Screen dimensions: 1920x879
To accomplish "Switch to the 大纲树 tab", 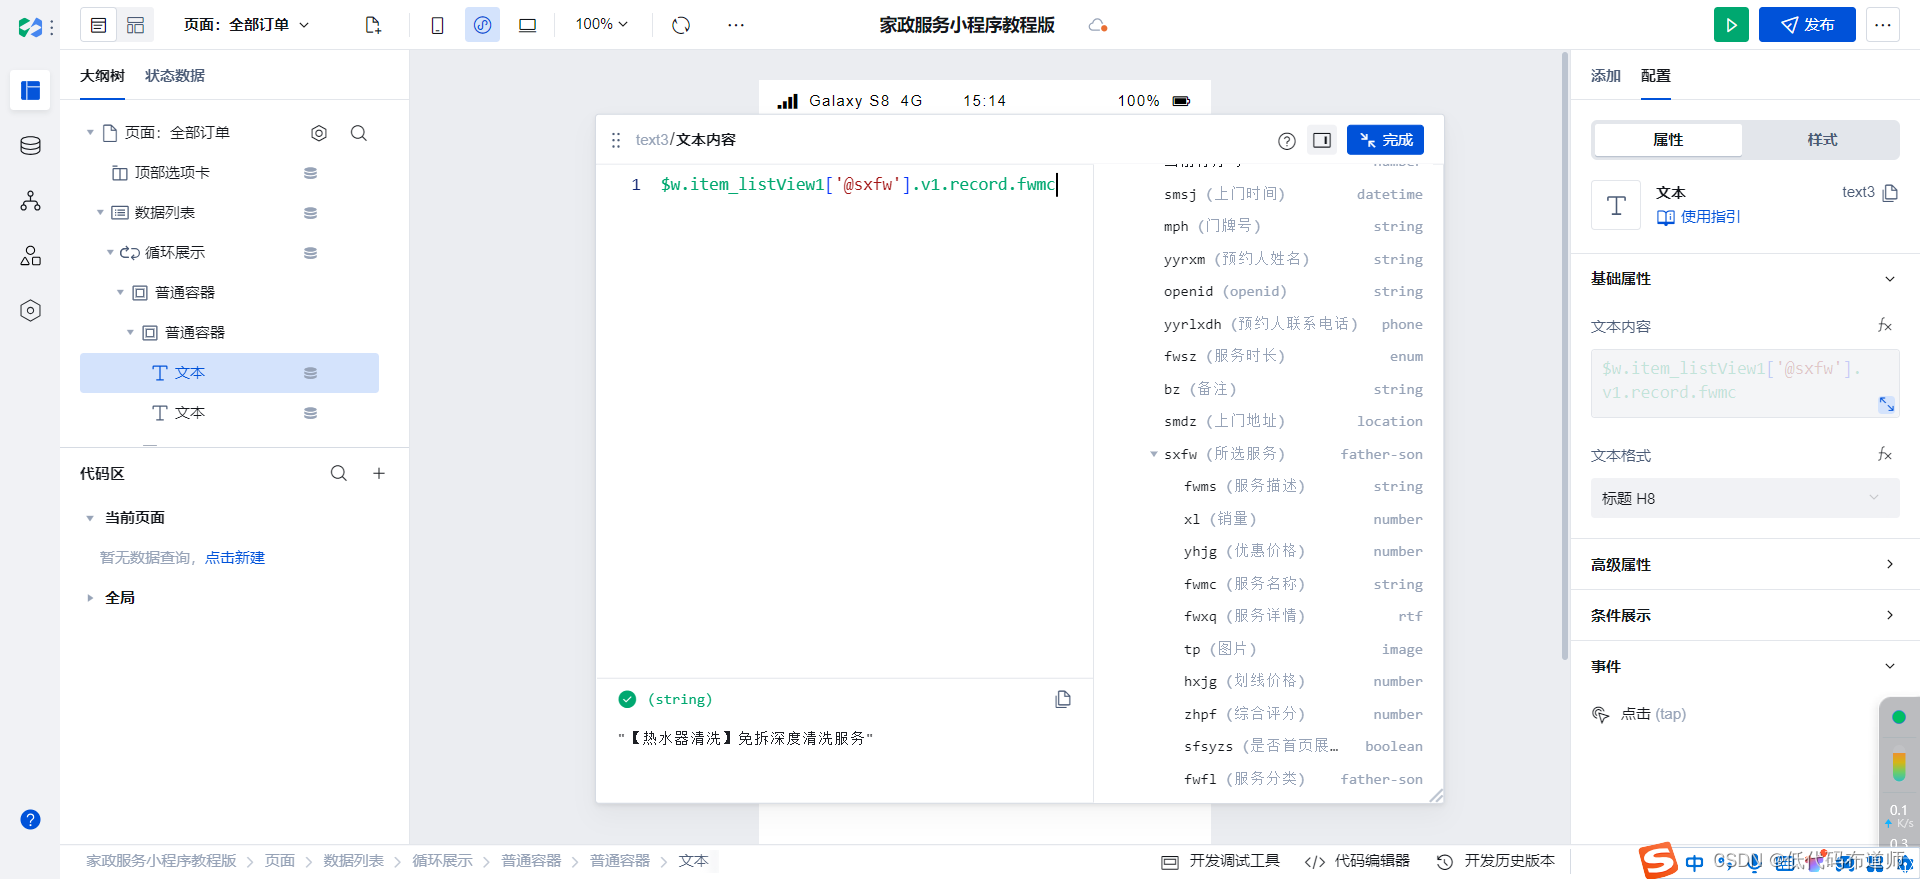I will 102,76.
